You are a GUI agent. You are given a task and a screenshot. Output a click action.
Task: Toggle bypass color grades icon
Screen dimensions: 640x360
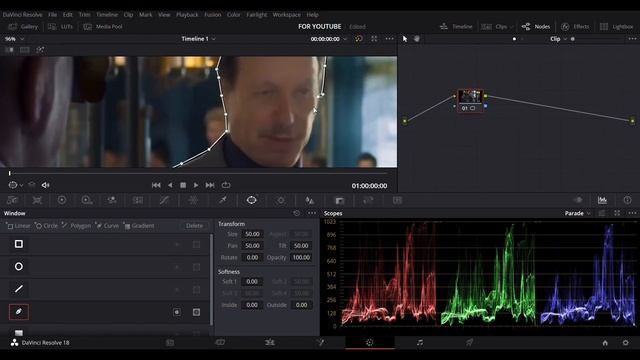pyautogui.click(x=359, y=39)
